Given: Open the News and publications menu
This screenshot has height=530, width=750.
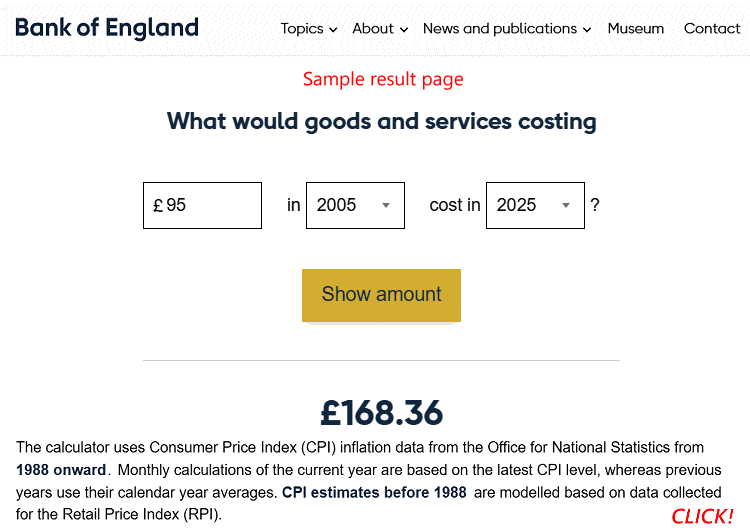Looking at the screenshot, I should click(506, 29).
